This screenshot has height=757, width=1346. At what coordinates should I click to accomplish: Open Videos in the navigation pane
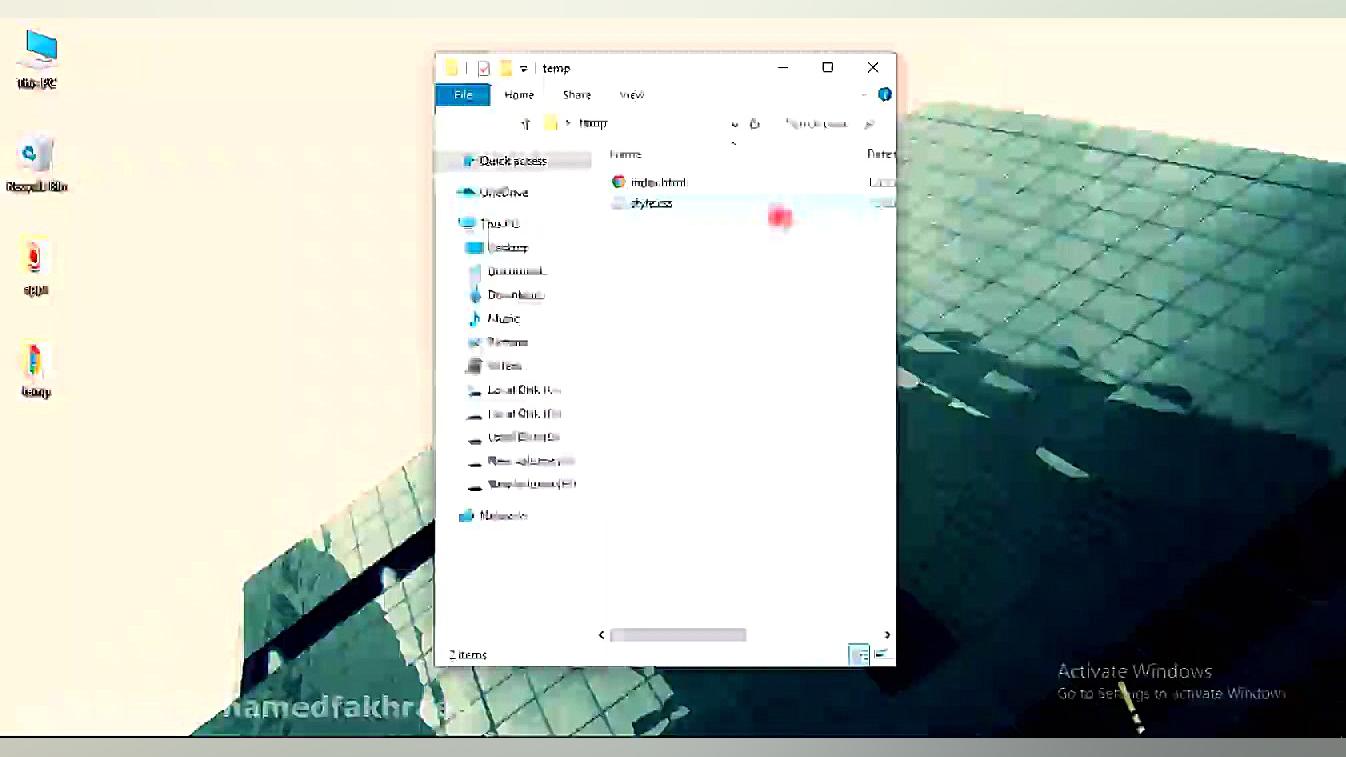(504, 366)
